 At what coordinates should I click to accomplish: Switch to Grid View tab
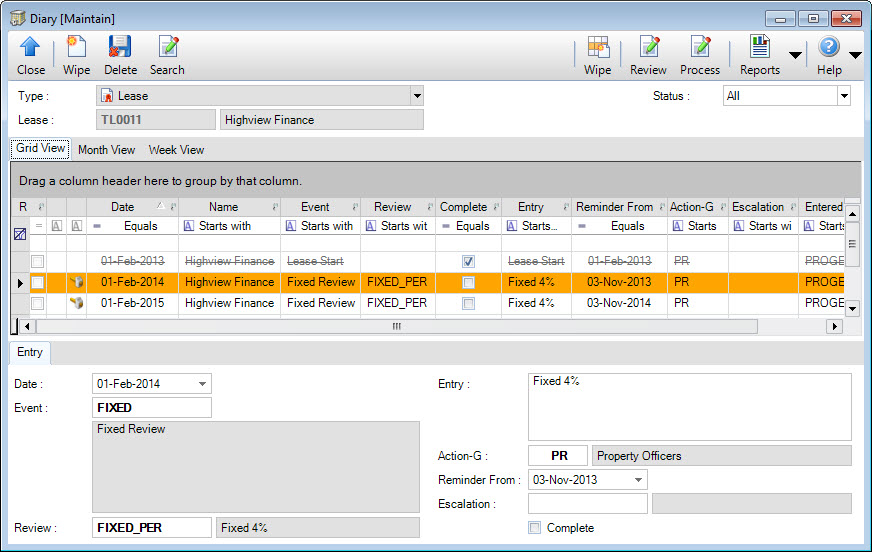pos(40,148)
